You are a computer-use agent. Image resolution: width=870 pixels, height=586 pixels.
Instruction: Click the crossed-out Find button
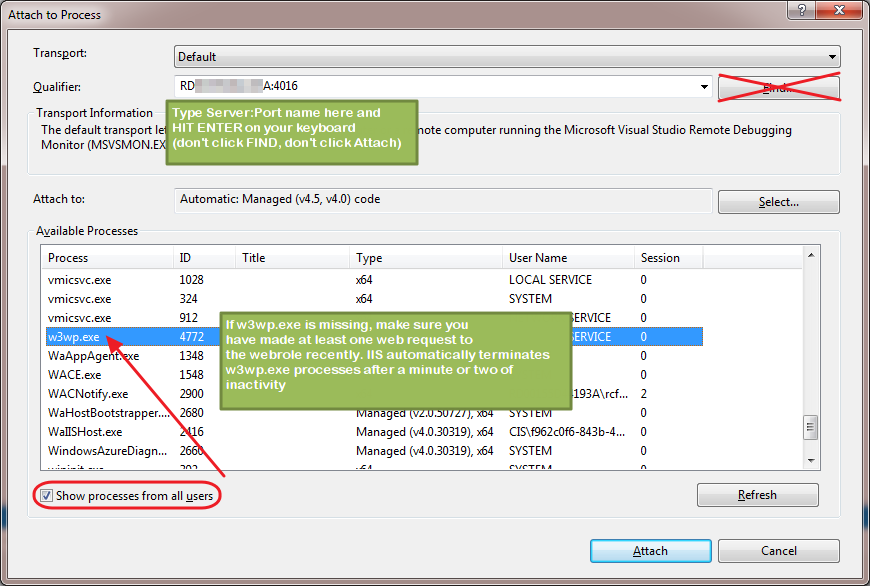[x=778, y=87]
